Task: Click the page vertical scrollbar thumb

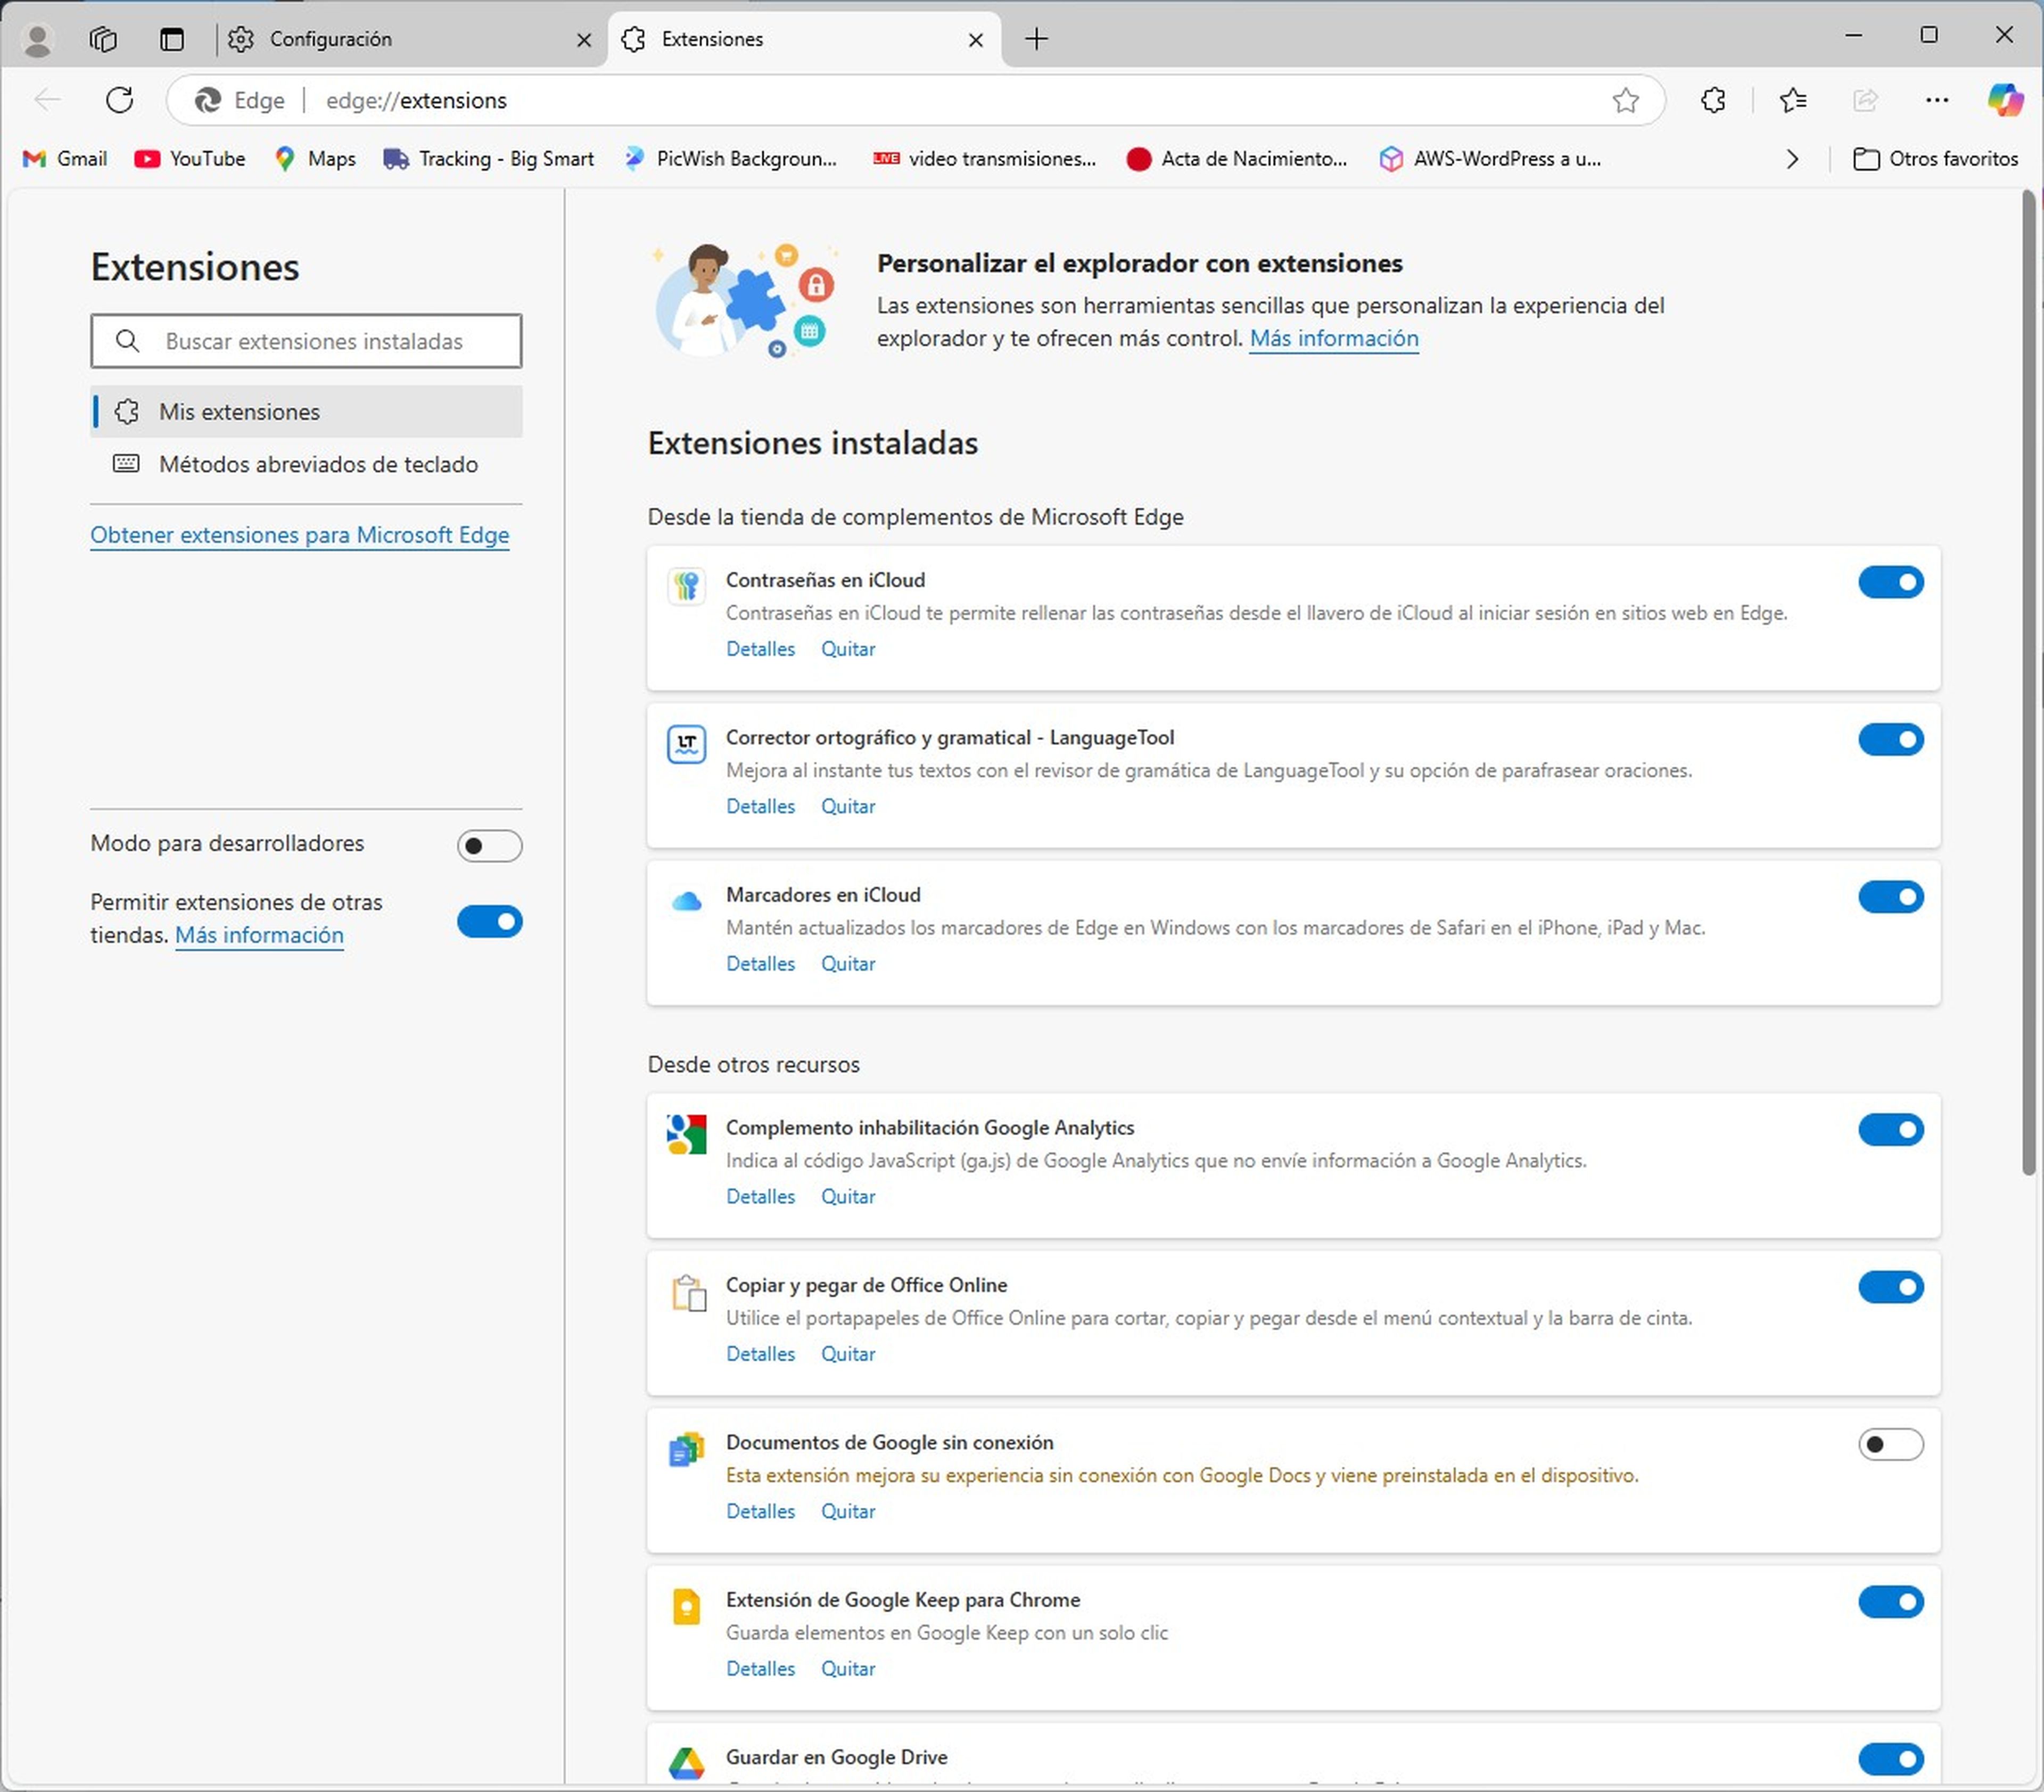Action: [x=2028, y=682]
